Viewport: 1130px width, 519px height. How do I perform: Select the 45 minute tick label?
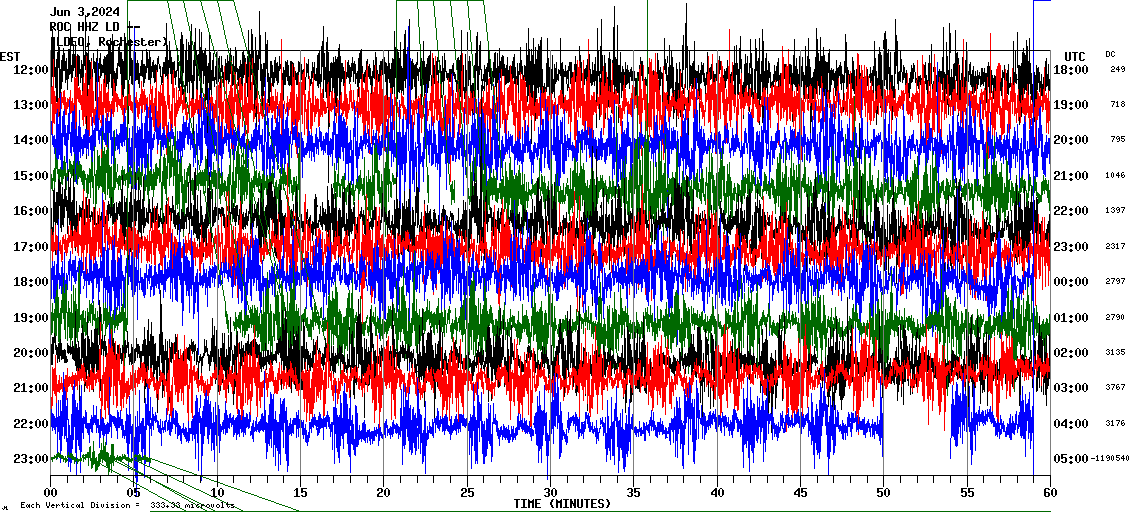(799, 493)
